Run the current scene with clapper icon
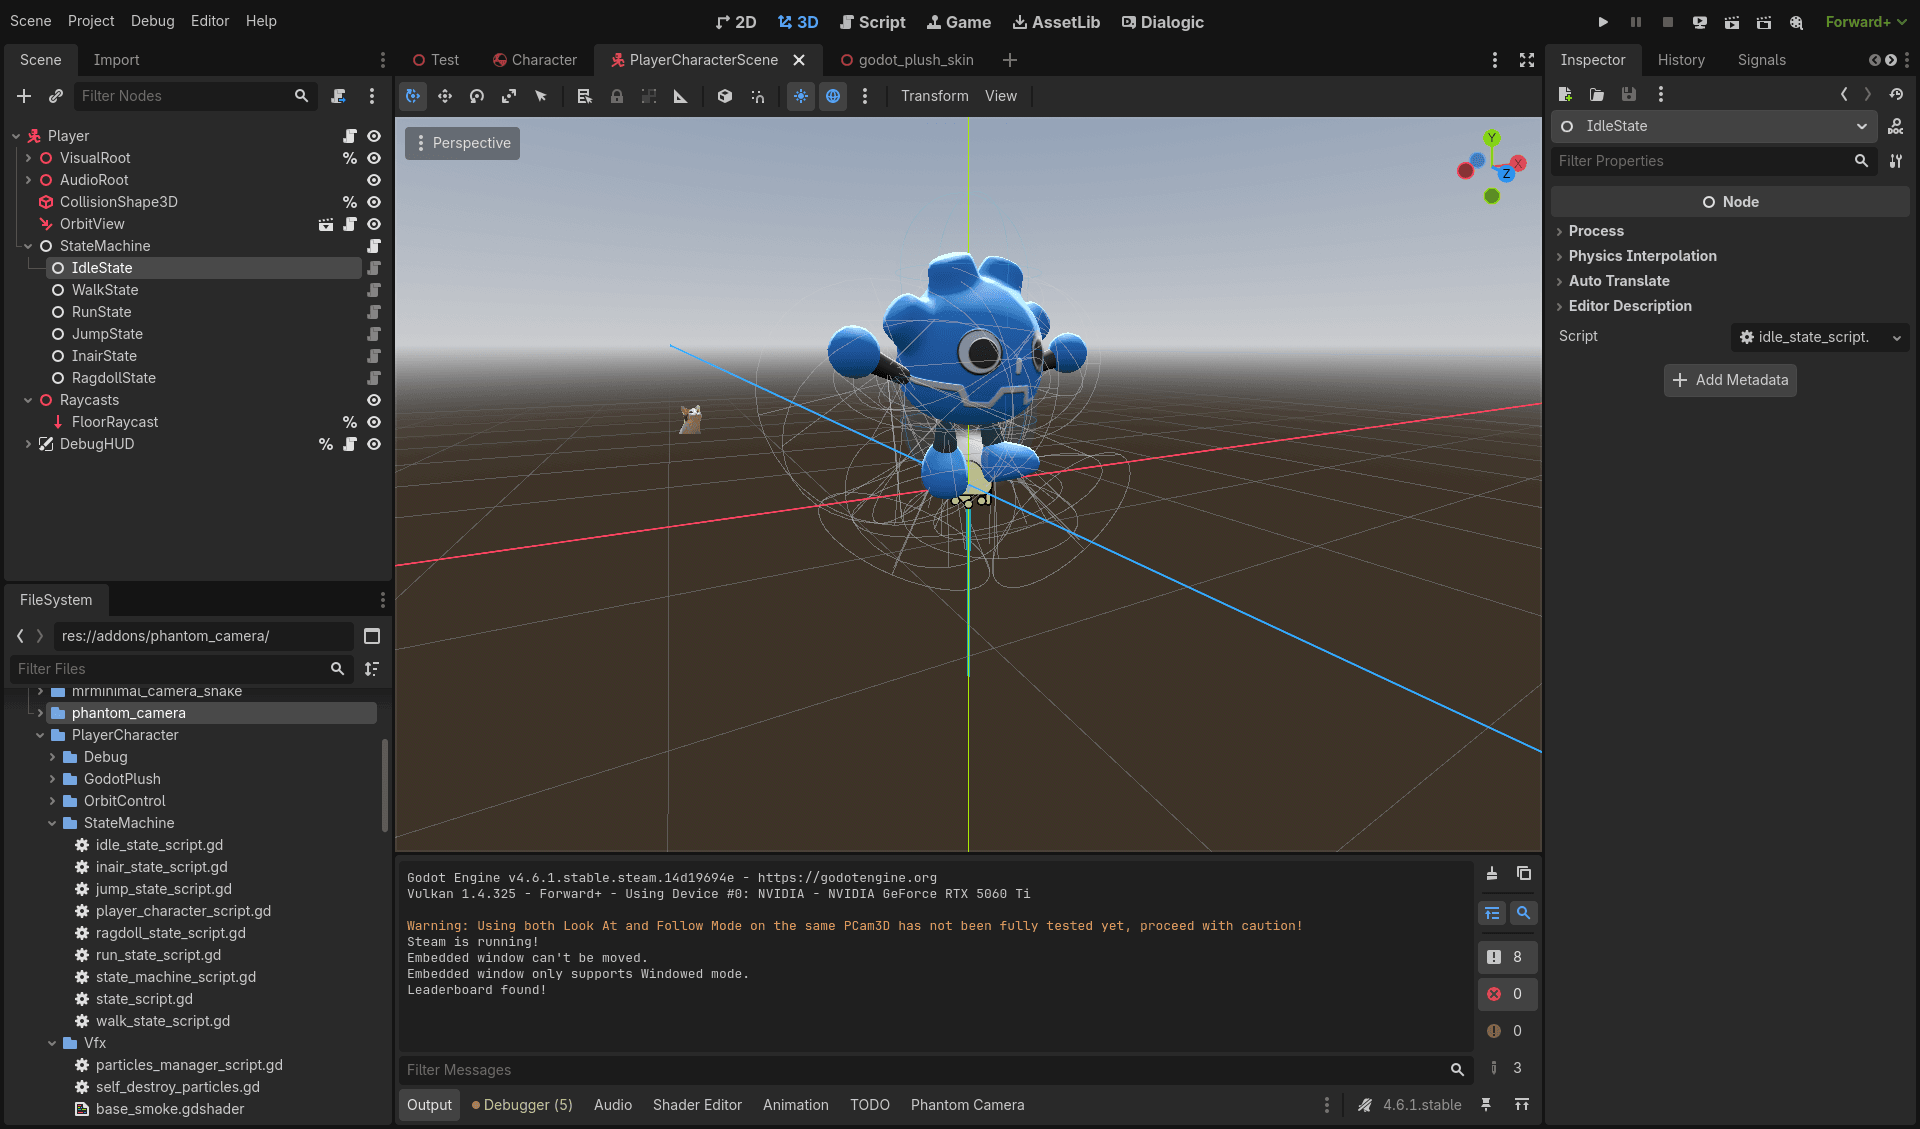This screenshot has height=1129, width=1920. [x=1732, y=21]
